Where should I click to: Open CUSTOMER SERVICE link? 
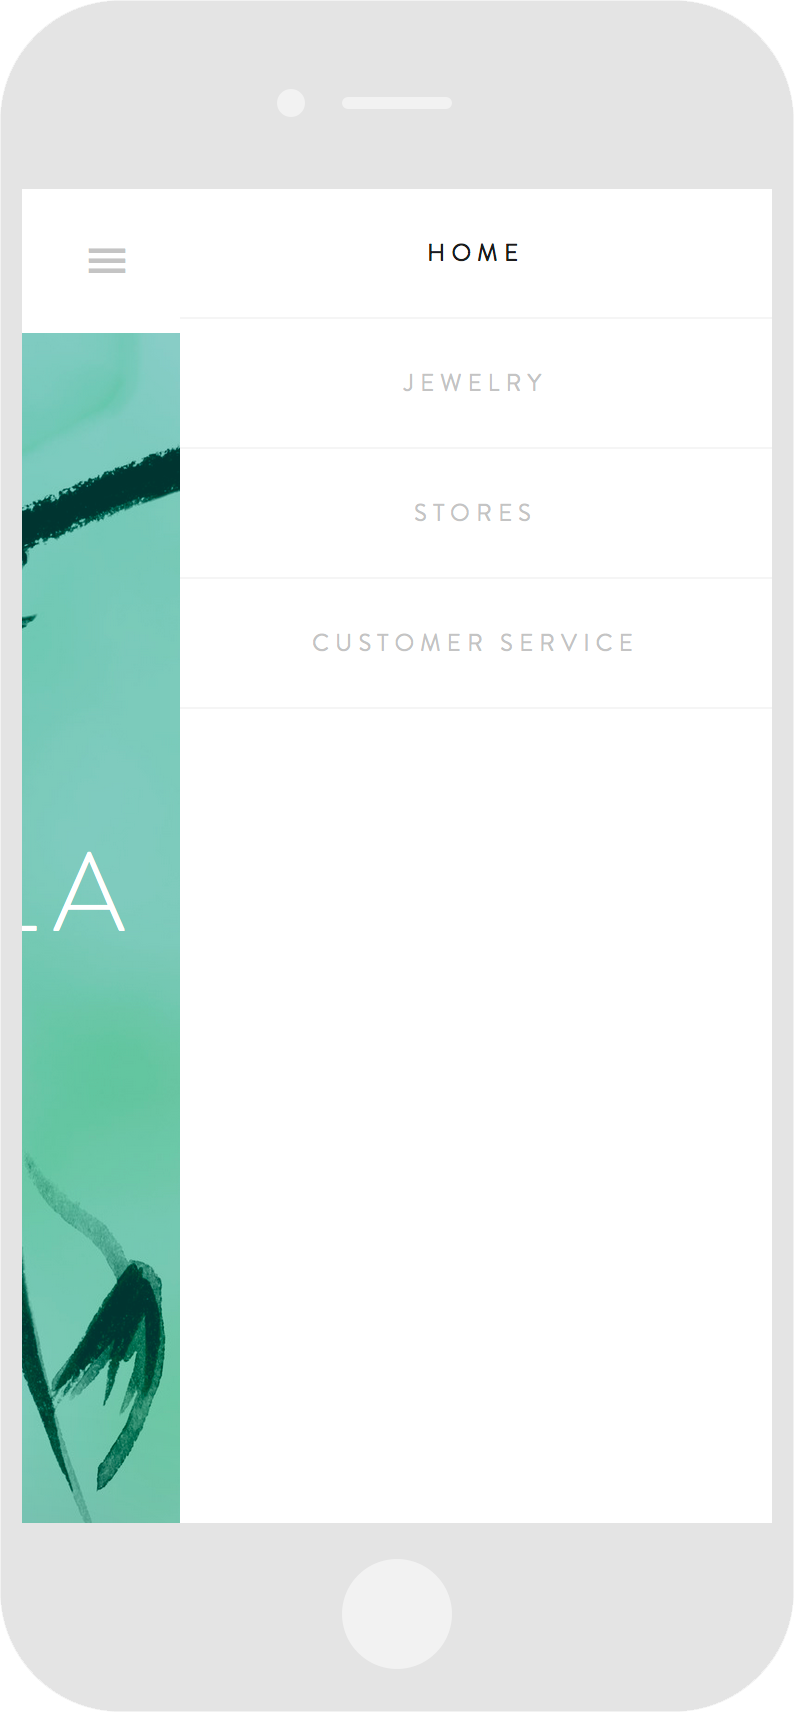(x=476, y=644)
